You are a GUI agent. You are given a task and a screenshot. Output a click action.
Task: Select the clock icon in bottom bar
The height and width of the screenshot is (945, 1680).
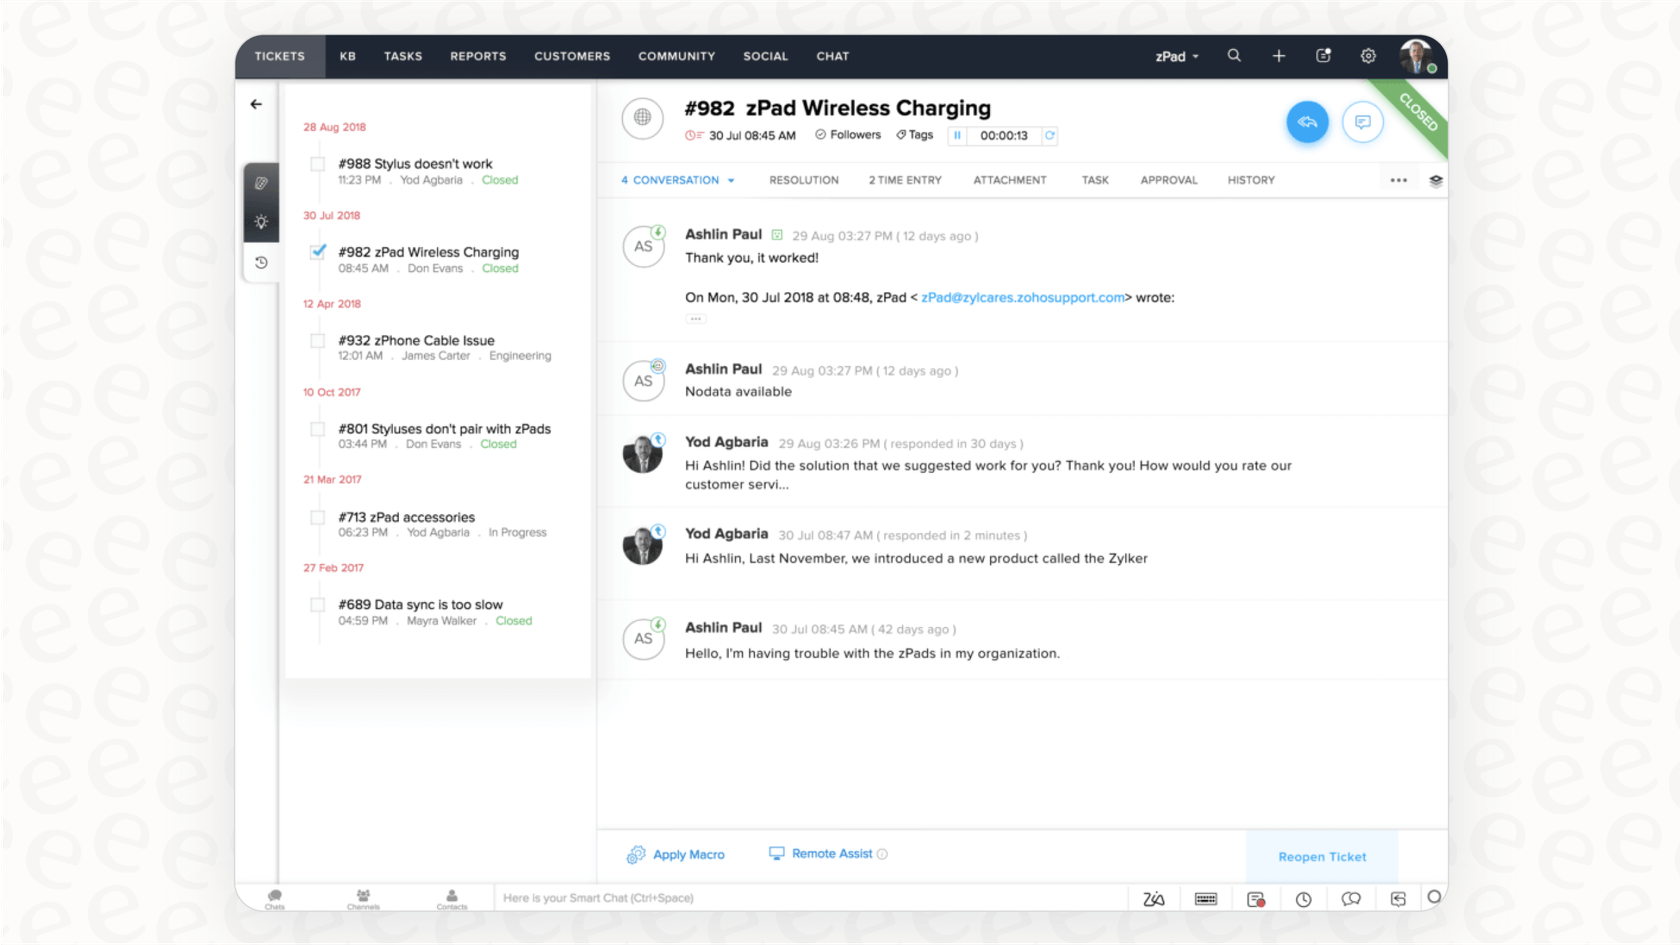1304,898
